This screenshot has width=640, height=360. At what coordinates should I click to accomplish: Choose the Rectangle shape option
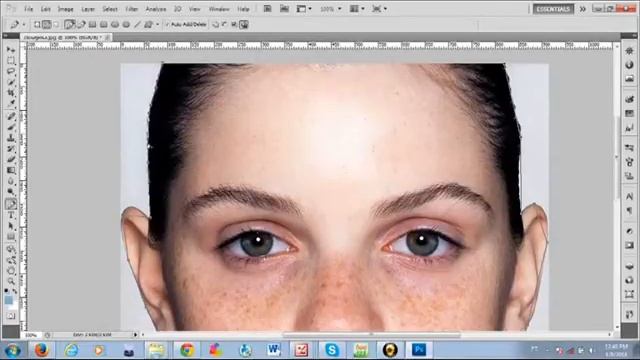click(x=93, y=24)
